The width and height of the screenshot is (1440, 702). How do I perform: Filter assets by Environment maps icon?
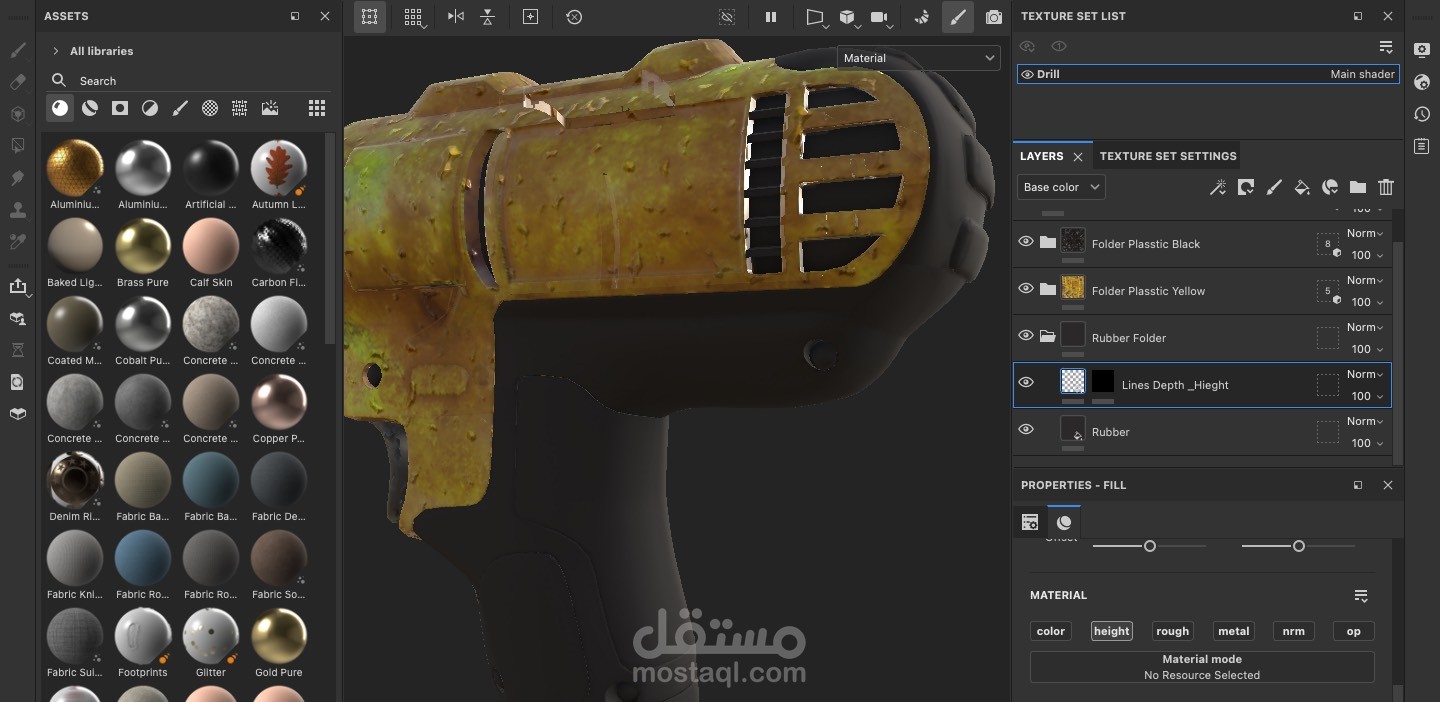click(x=270, y=108)
